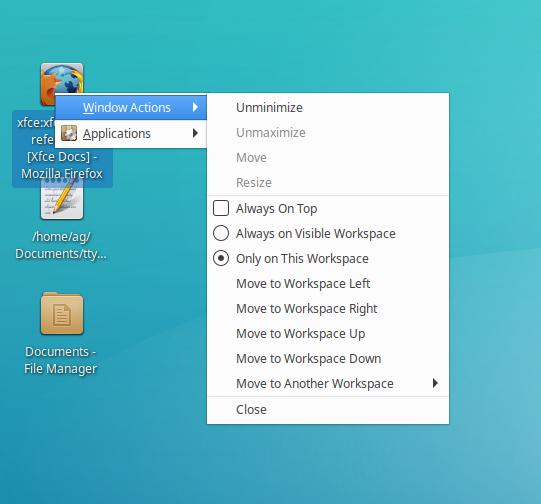This screenshot has width=541, height=504.
Task: Expand the Applications submenu arrow
Action: coord(195,133)
